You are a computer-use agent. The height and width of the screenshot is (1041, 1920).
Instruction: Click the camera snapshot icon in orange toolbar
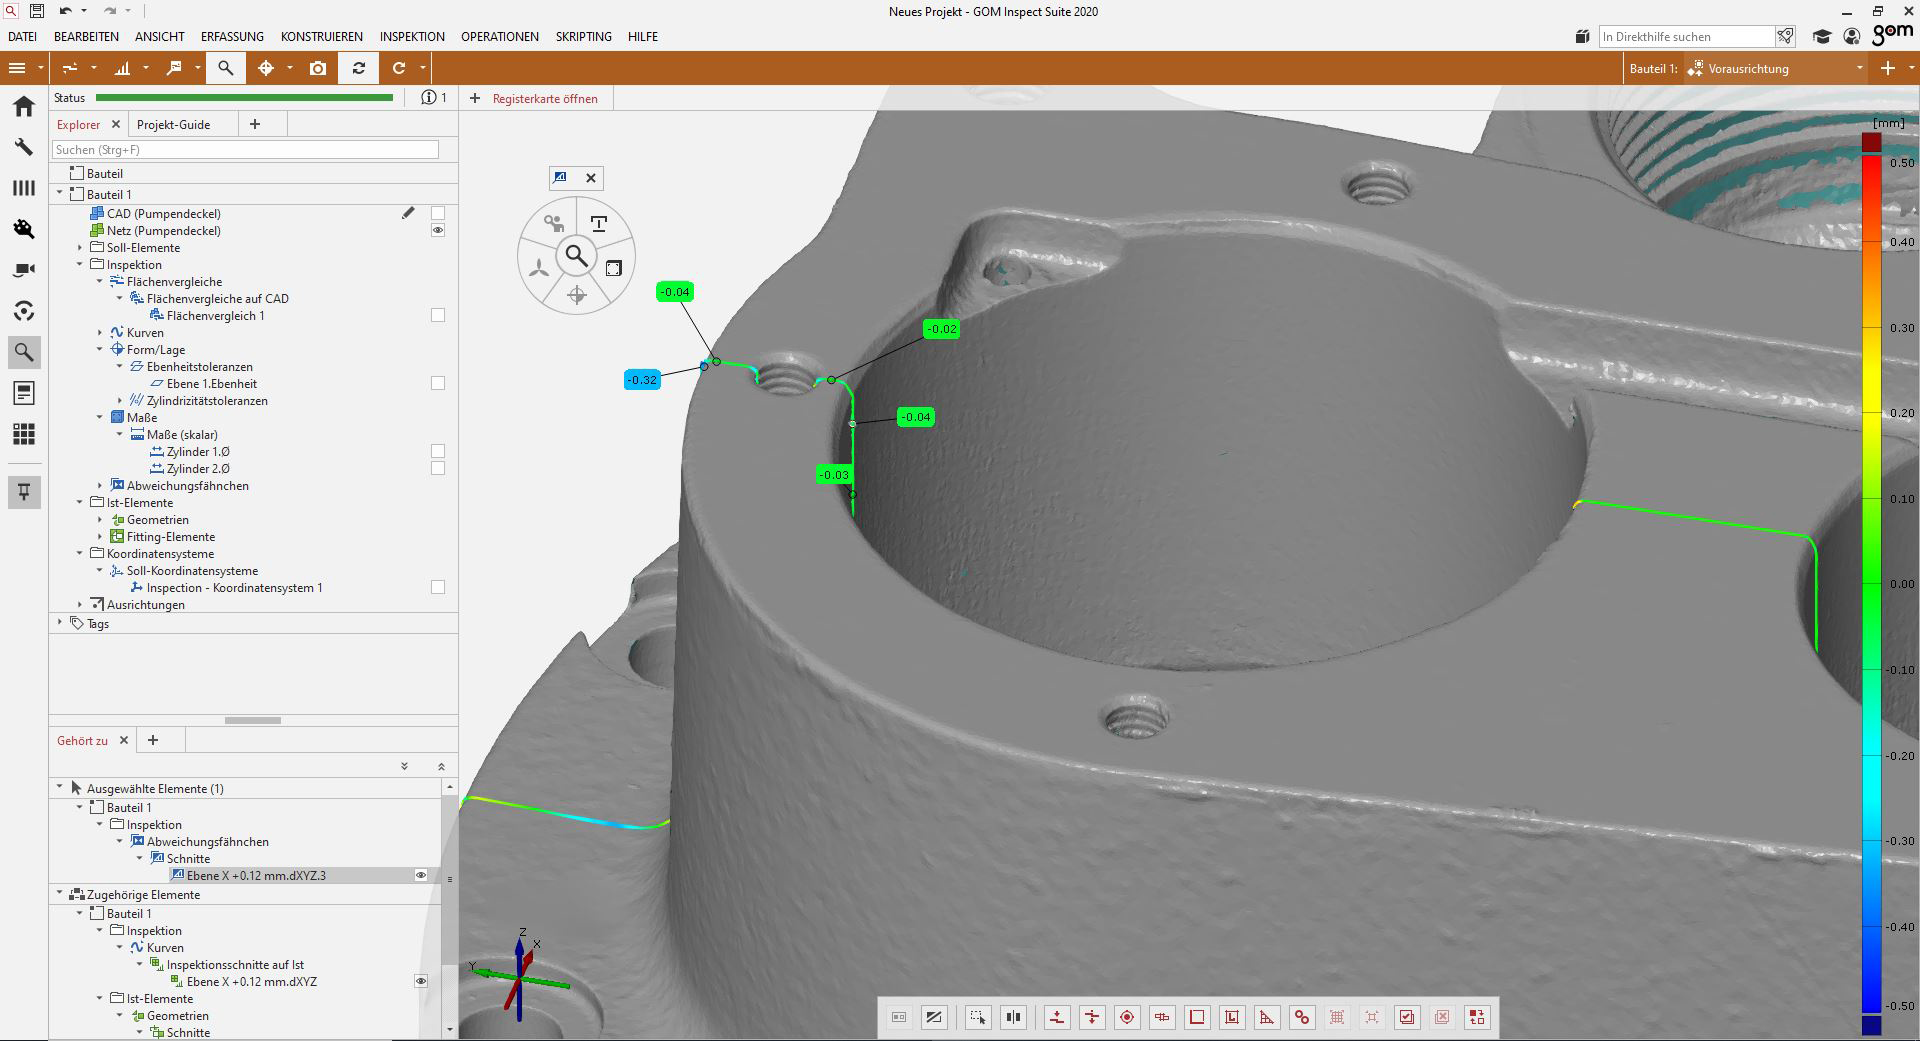coord(318,68)
